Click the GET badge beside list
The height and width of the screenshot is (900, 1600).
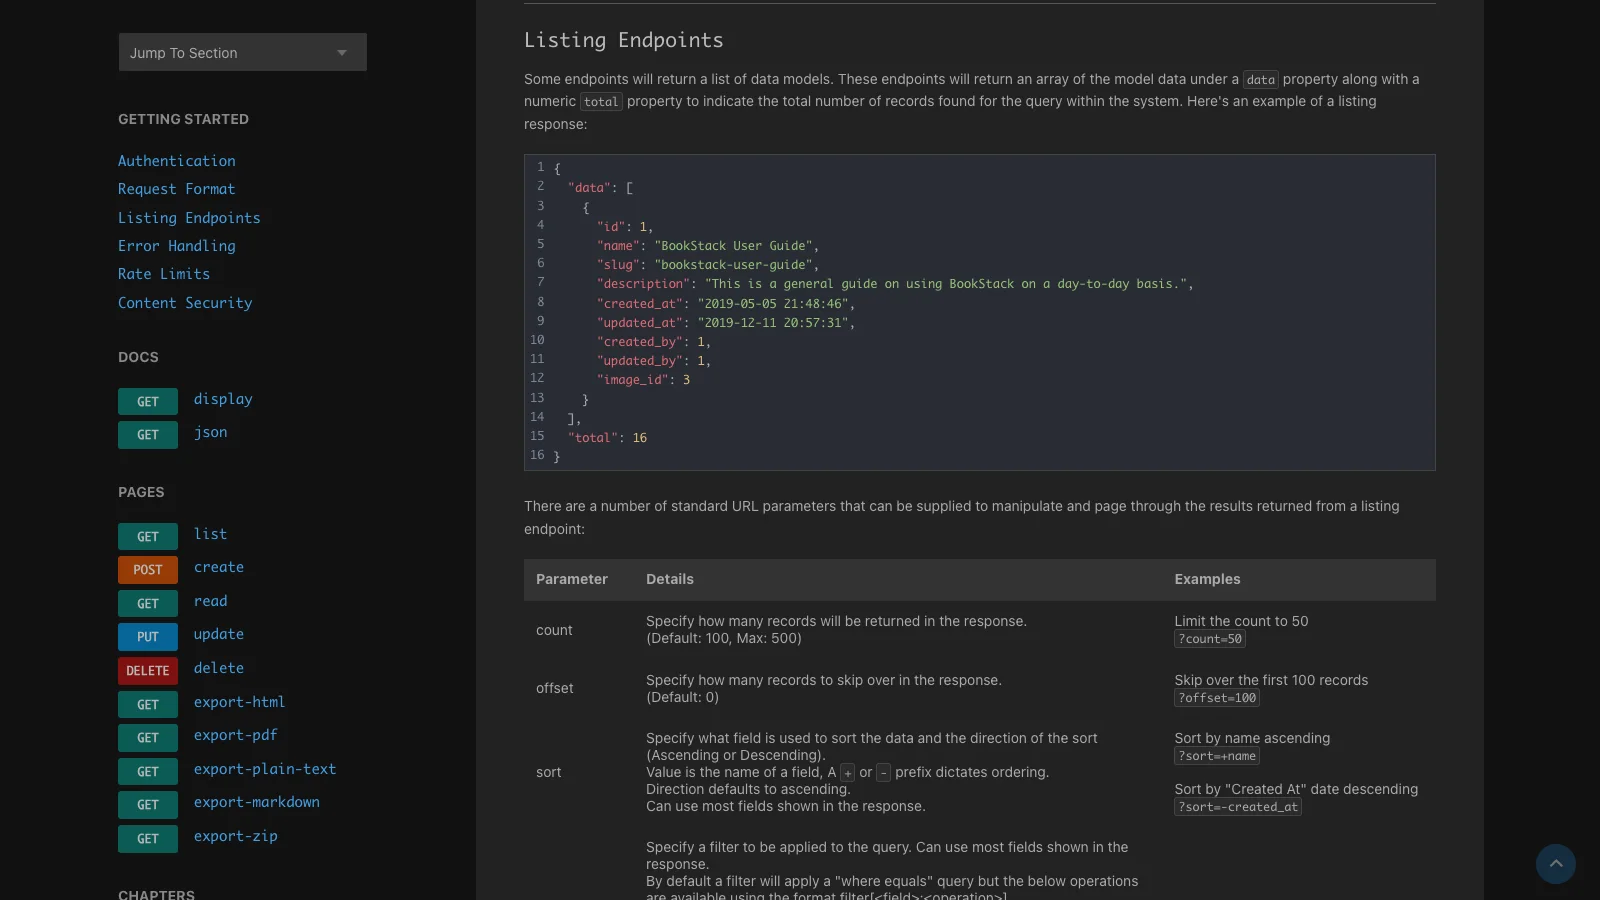pos(148,537)
